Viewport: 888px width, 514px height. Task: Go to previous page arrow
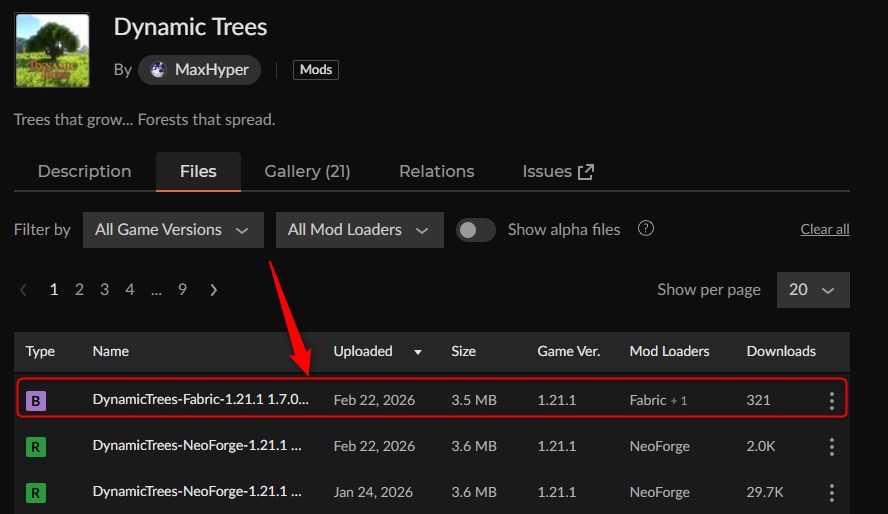(x=23, y=290)
